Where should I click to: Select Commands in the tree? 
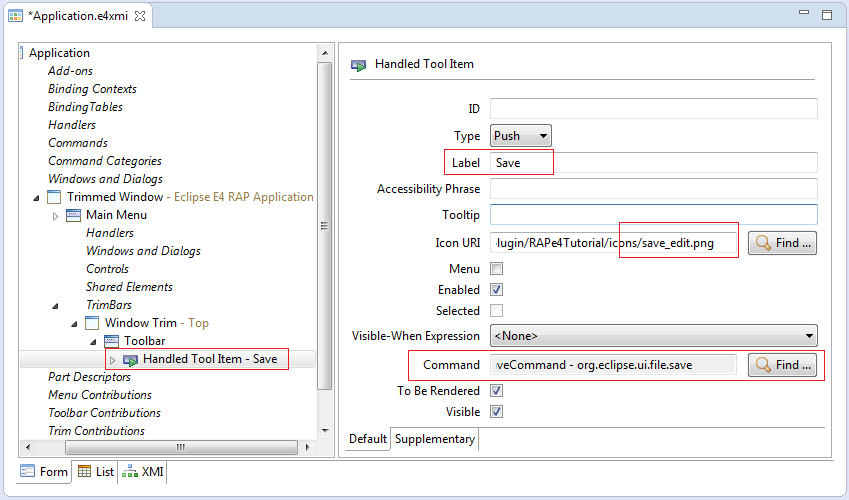(x=78, y=143)
